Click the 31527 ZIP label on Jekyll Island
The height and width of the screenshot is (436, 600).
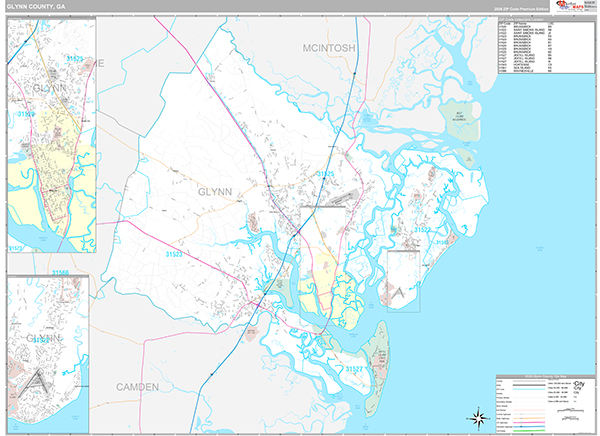click(354, 369)
